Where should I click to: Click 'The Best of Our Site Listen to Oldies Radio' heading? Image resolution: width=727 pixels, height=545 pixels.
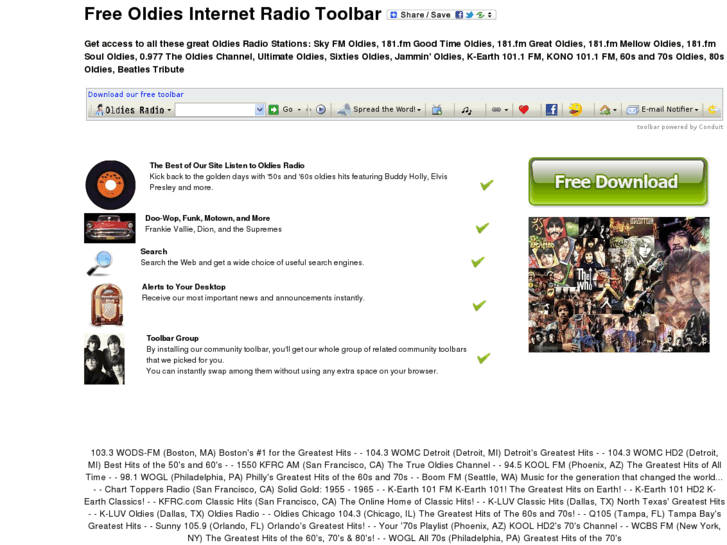click(x=227, y=166)
